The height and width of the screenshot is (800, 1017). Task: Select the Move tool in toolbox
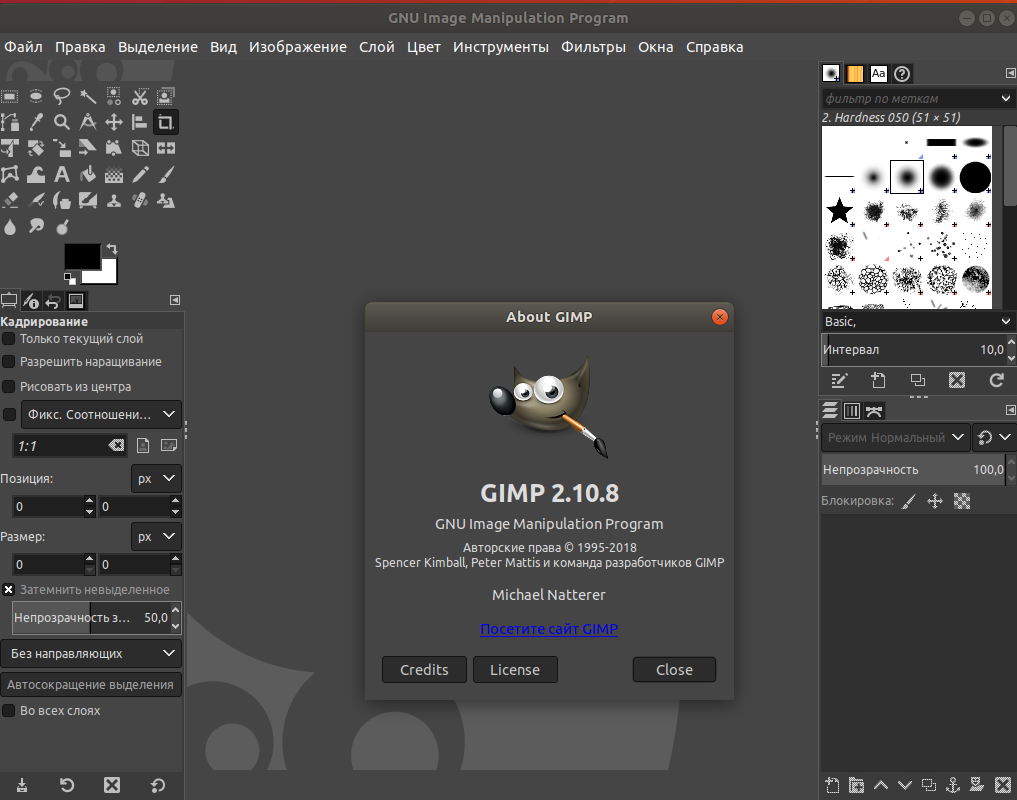coord(114,122)
